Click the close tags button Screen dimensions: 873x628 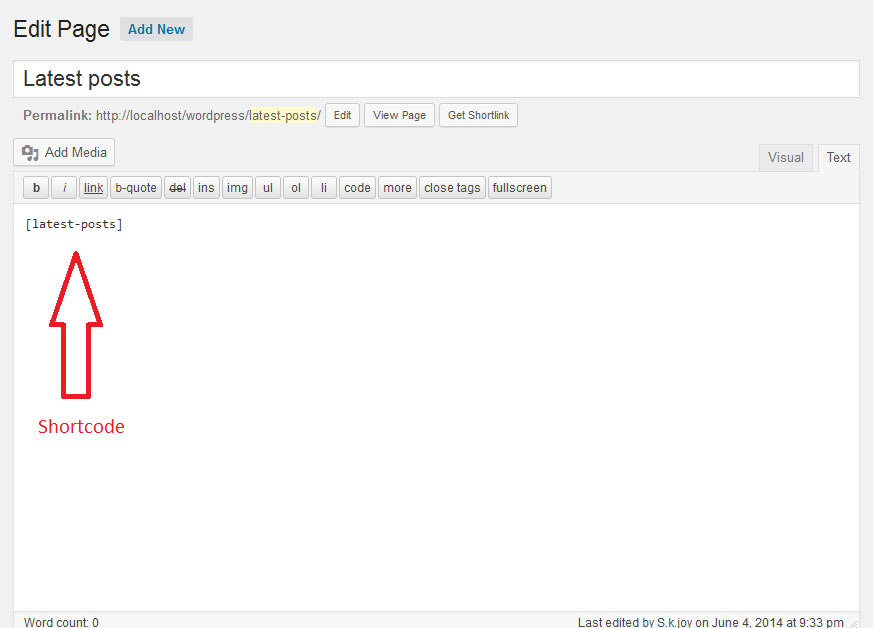pos(452,188)
